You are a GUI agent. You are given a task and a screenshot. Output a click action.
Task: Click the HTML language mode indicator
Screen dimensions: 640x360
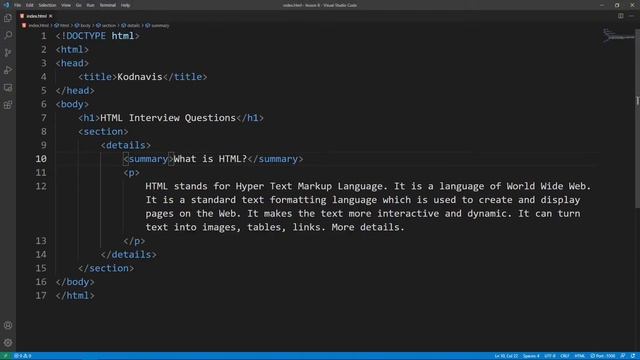(x=580, y=356)
